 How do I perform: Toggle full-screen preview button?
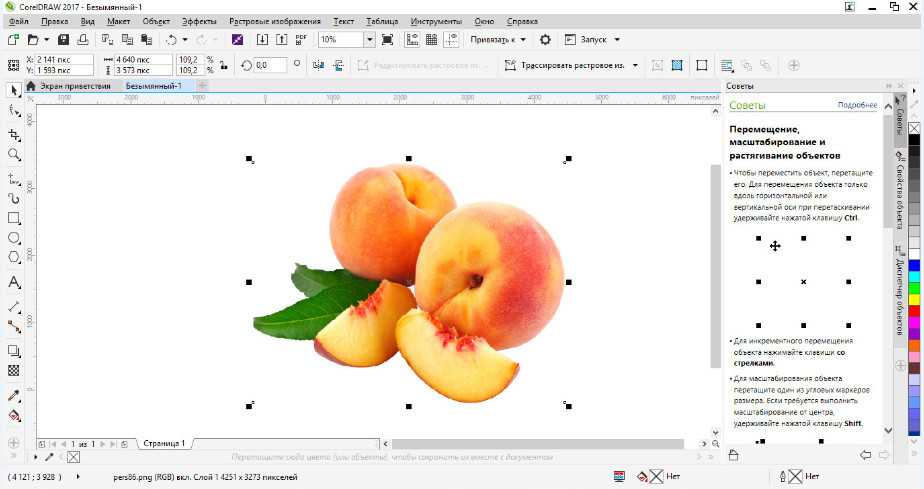point(387,40)
